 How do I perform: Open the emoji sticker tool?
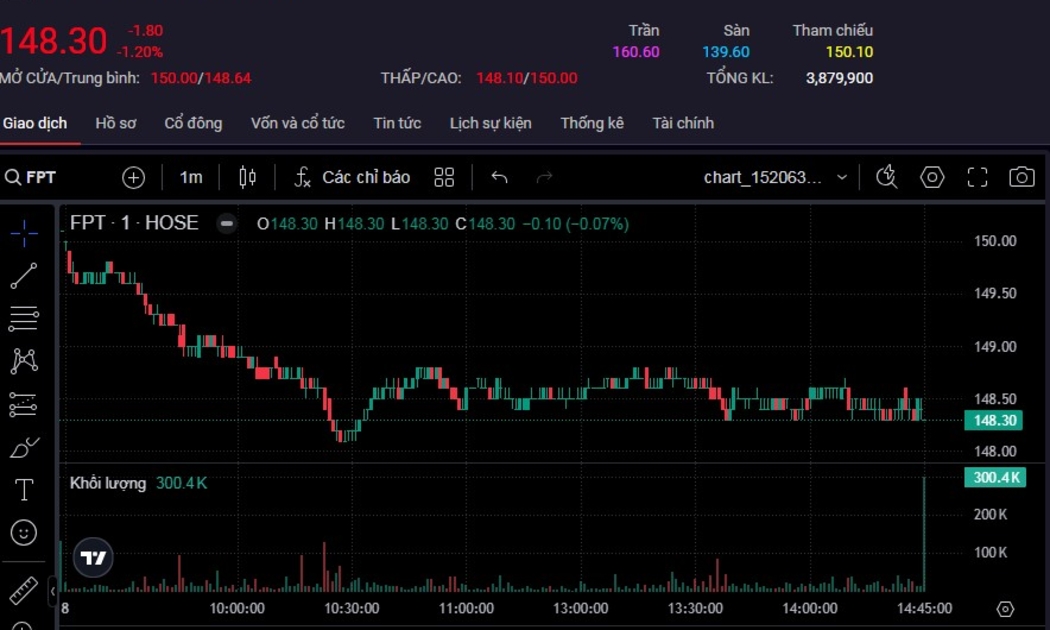[24, 532]
